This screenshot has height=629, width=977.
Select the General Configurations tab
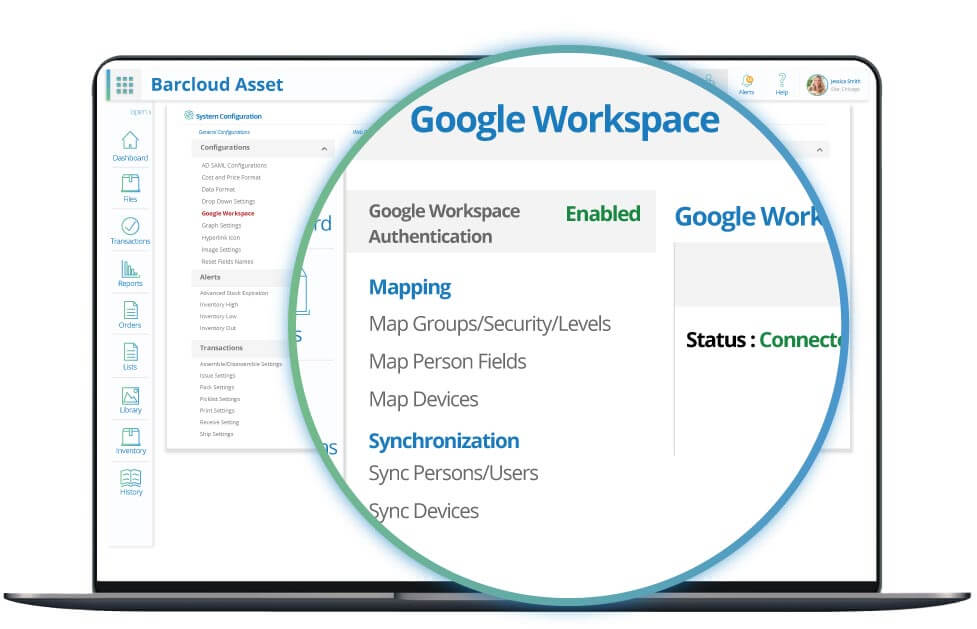[224, 132]
